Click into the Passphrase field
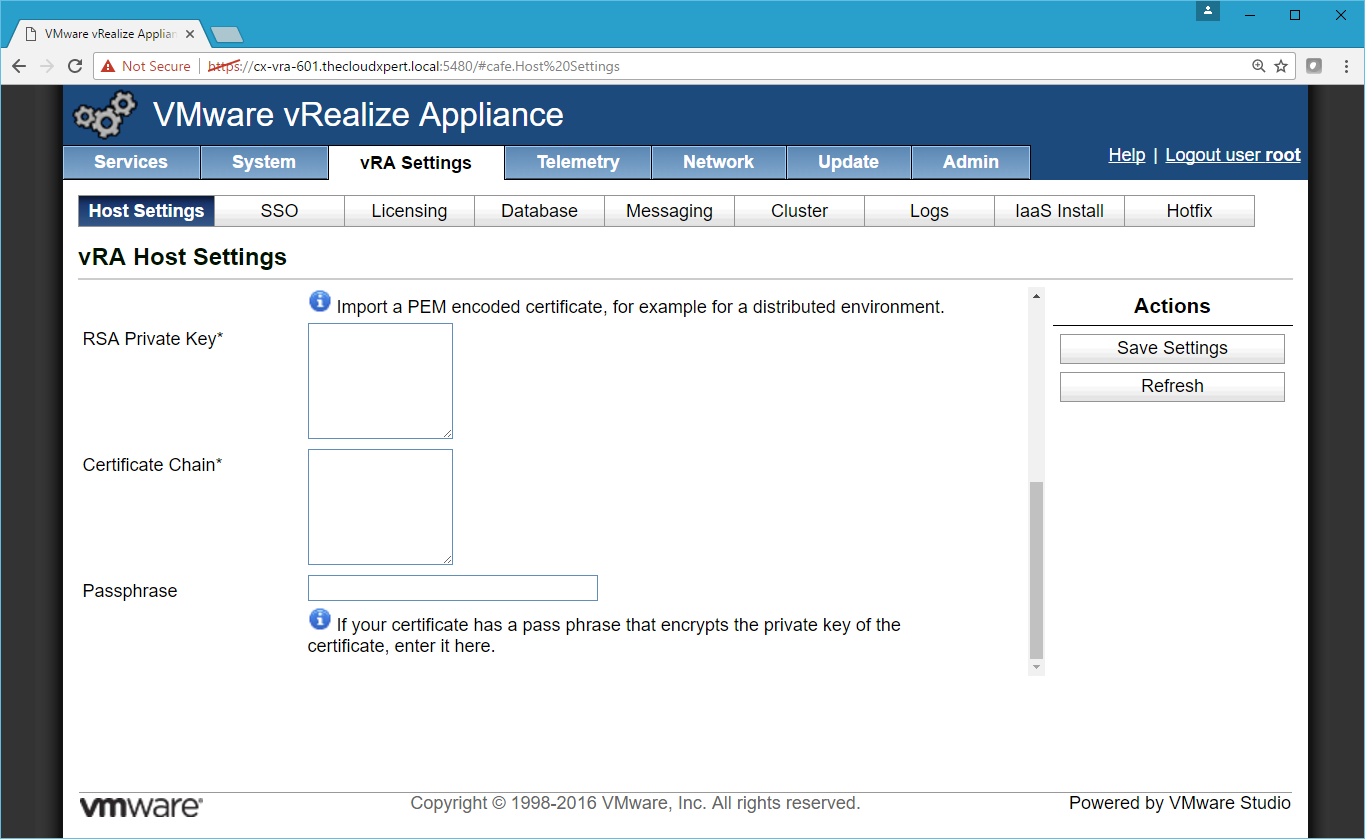This screenshot has height=839, width=1365. [x=452, y=588]
